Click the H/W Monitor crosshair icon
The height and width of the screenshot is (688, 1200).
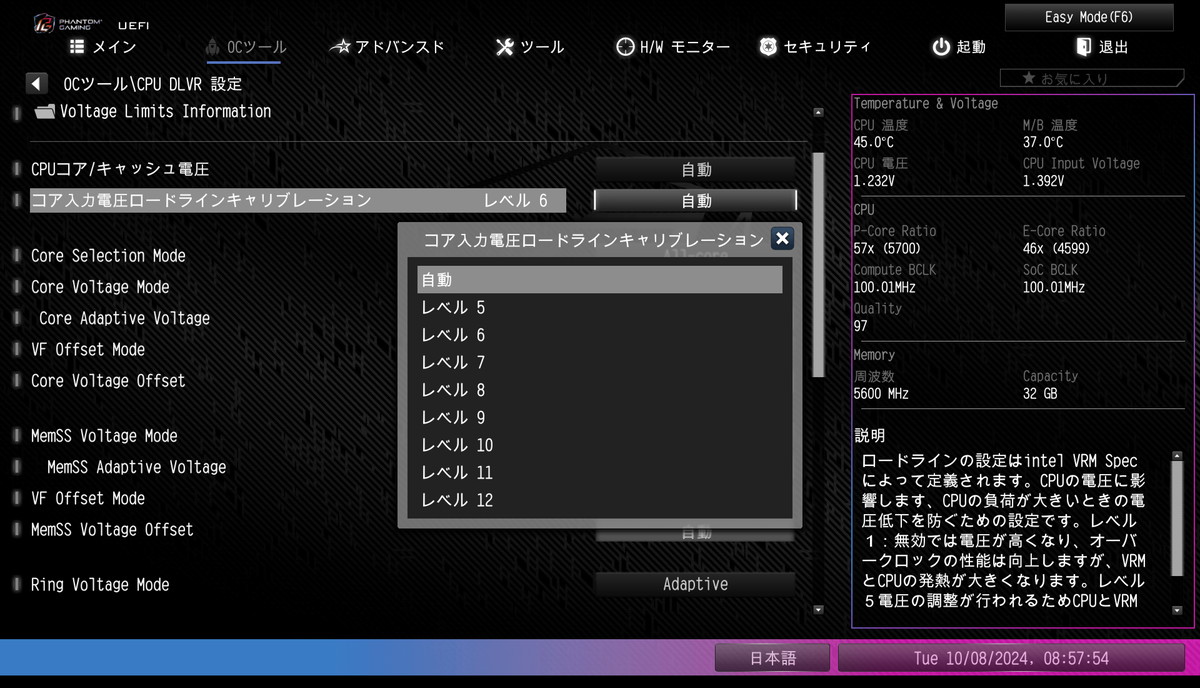click(x=625, y=46)
